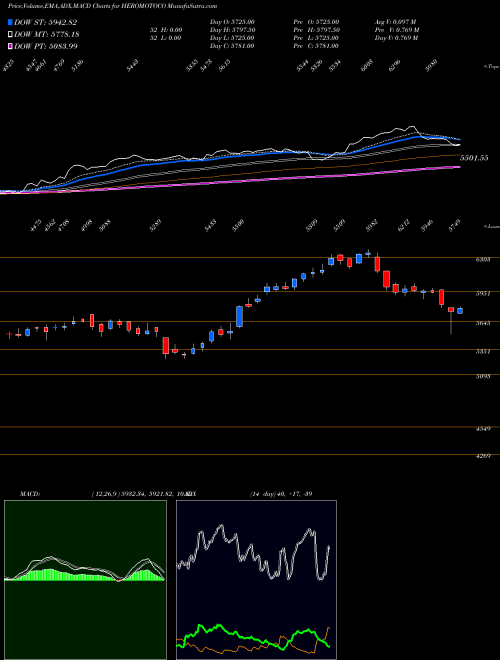Click the Pre H: 5797.50 value
500x660 pixels.
click(x=316, y=30)
